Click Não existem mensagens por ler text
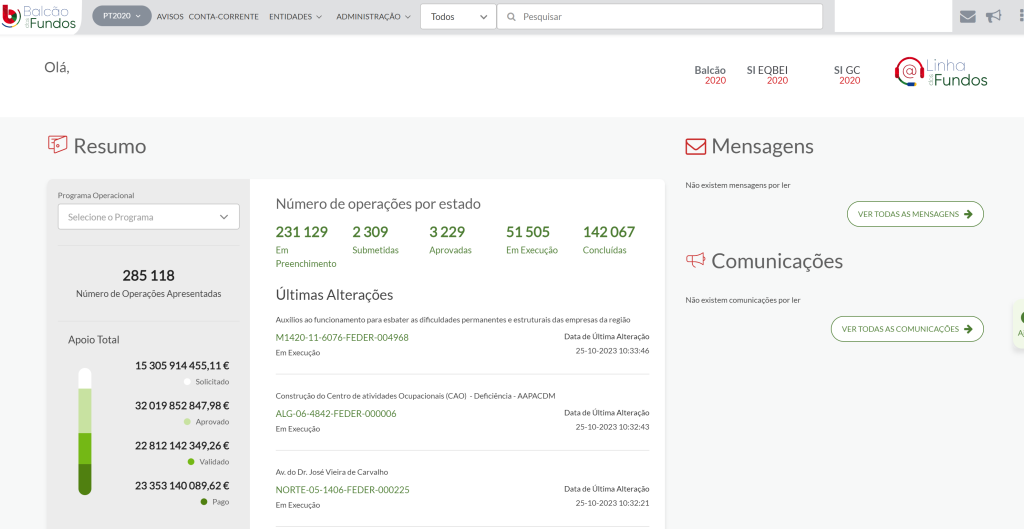This screenshot has height=529, width=1024. (x=738, y=185)
